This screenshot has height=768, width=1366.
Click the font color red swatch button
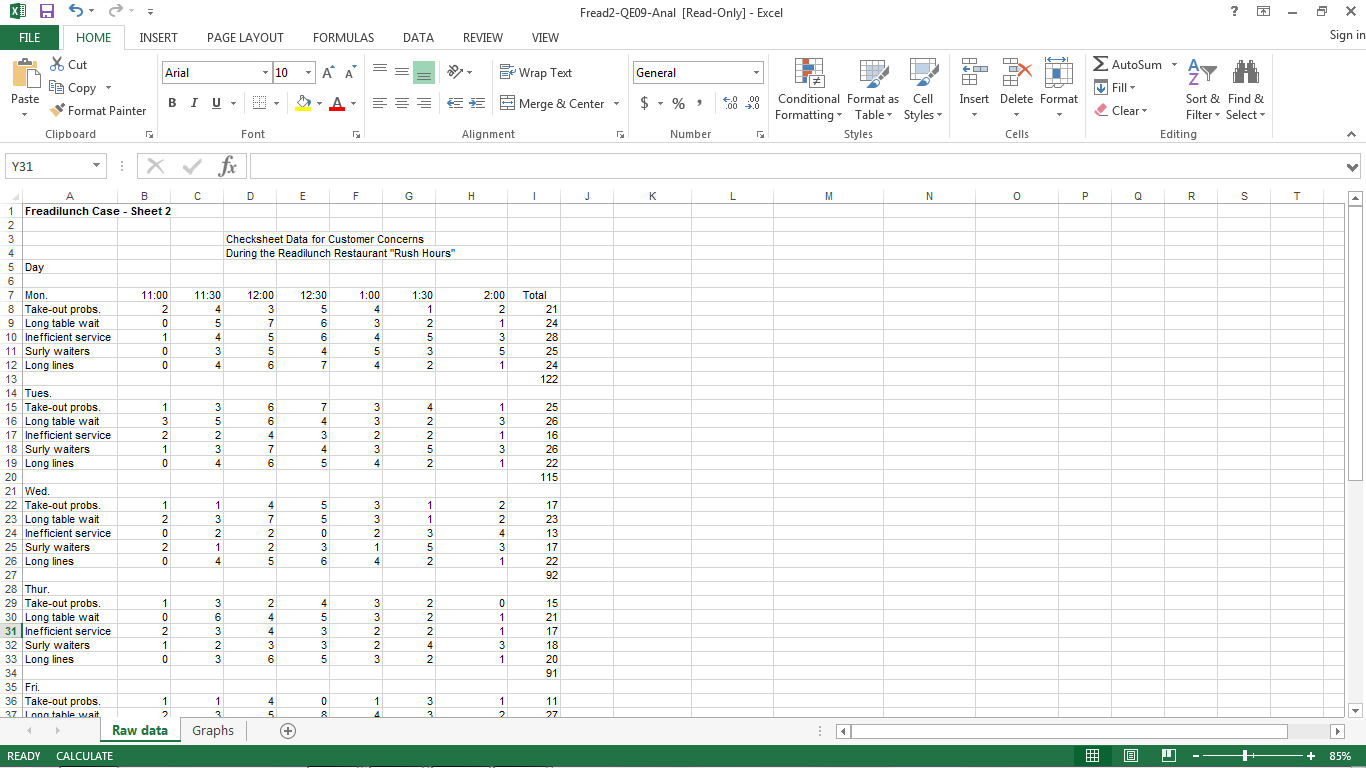337,103
